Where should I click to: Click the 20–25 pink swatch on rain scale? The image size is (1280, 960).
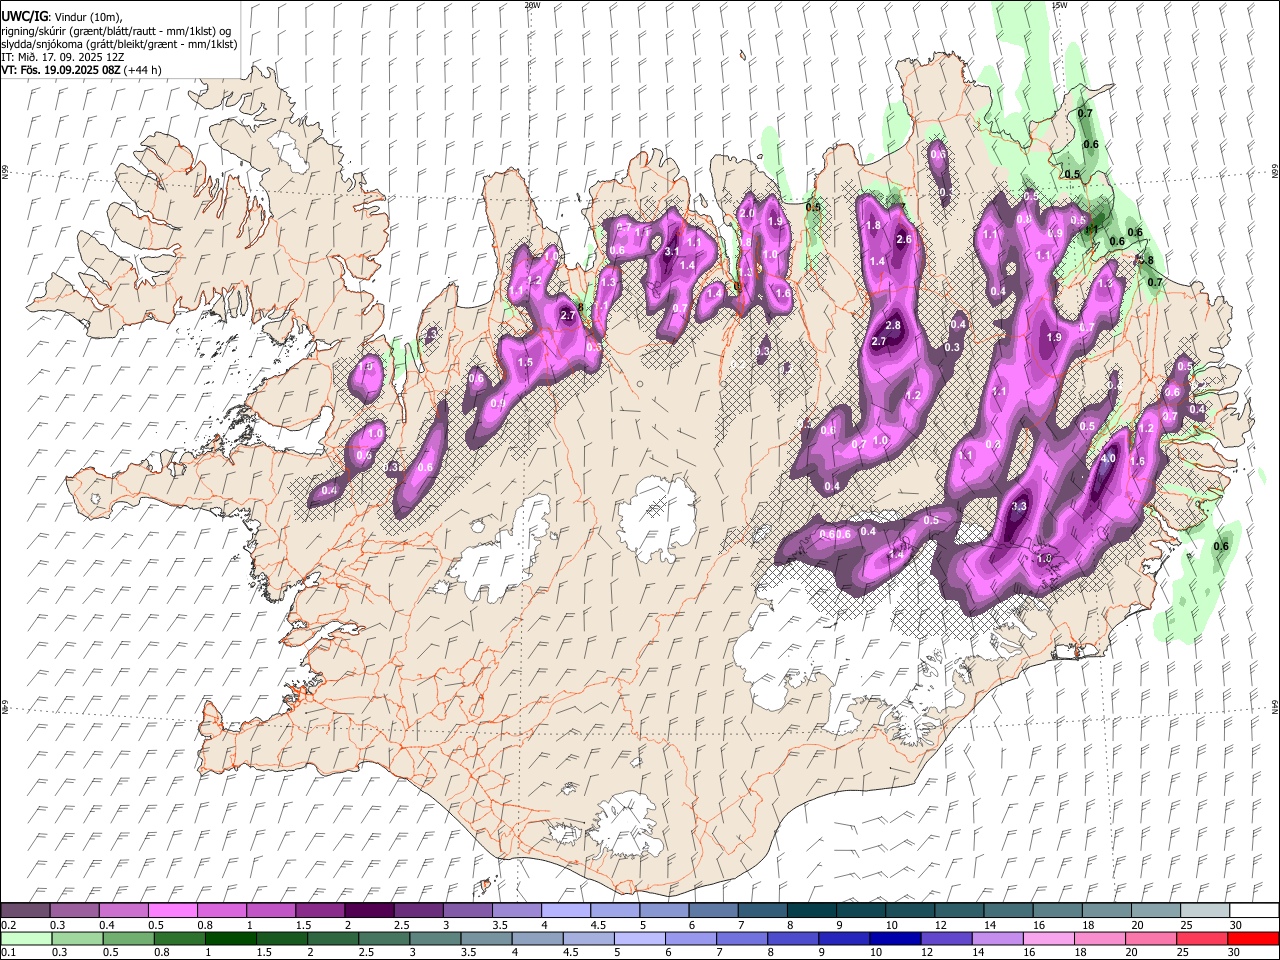(1152, 938)
